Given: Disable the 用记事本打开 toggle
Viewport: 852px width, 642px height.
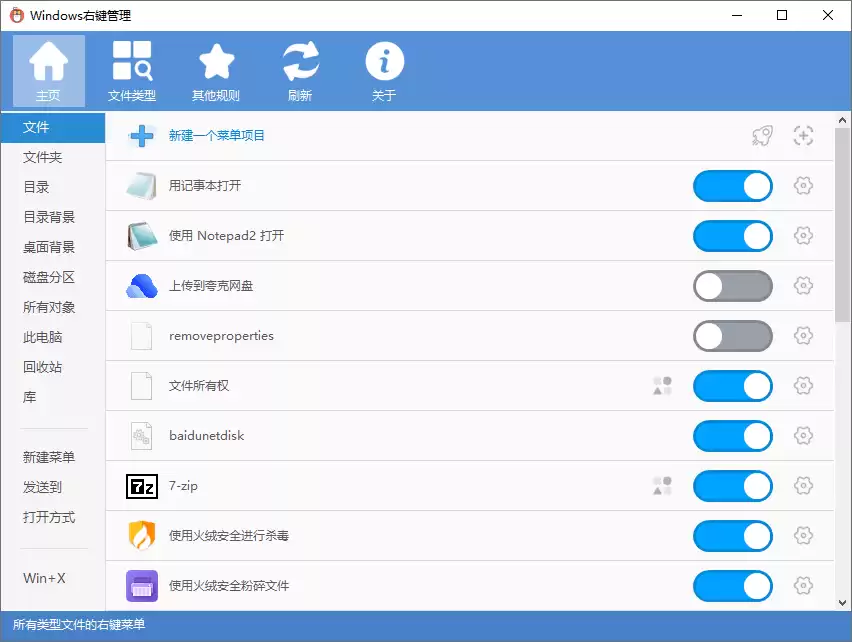Looking at the screenshot, I should (732, 186).
